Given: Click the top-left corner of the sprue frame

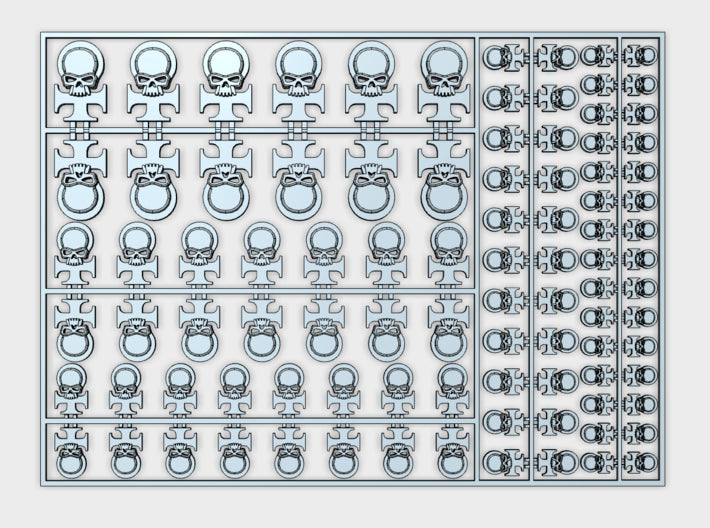Looking at the screenshot, I should click(42, 34).
